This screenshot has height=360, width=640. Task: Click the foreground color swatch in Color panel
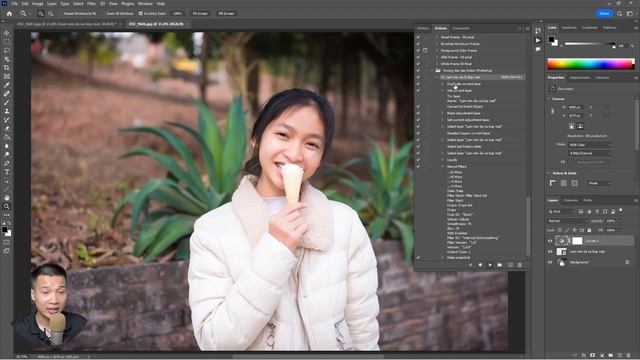[x=551, y=40]
